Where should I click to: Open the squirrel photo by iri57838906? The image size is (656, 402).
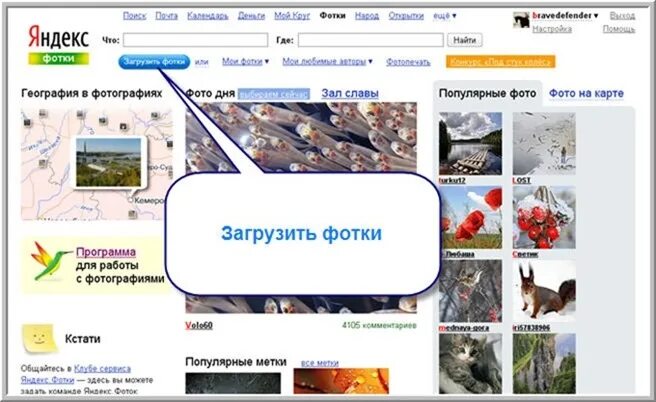tap(544, 291)
